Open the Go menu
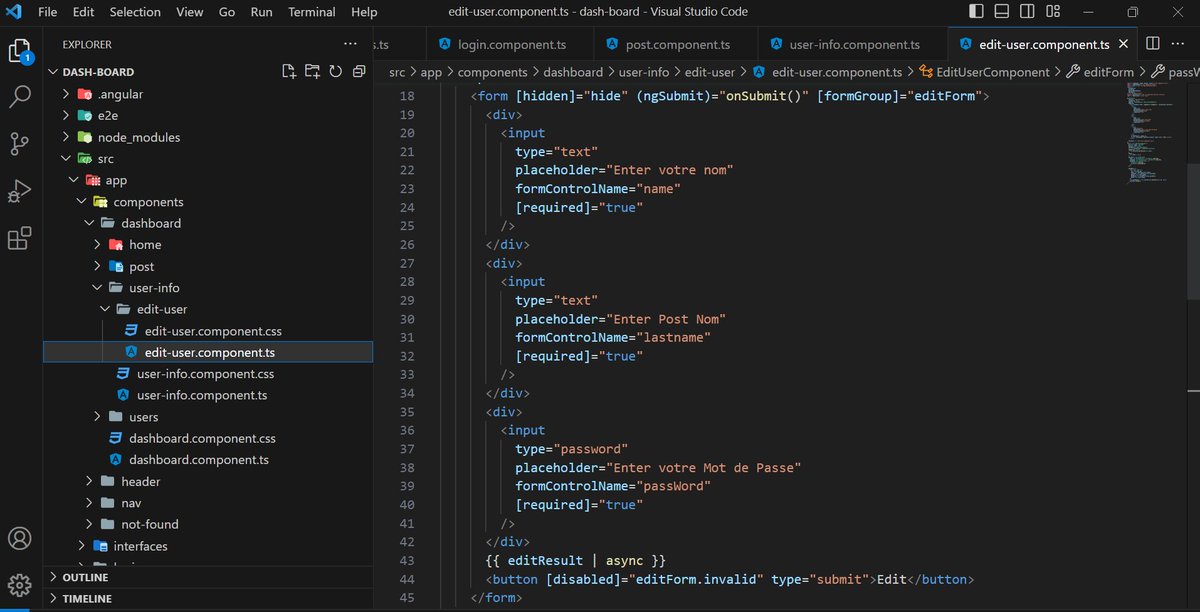This screenshot has height=612, width=1200. tap(227, 12)
